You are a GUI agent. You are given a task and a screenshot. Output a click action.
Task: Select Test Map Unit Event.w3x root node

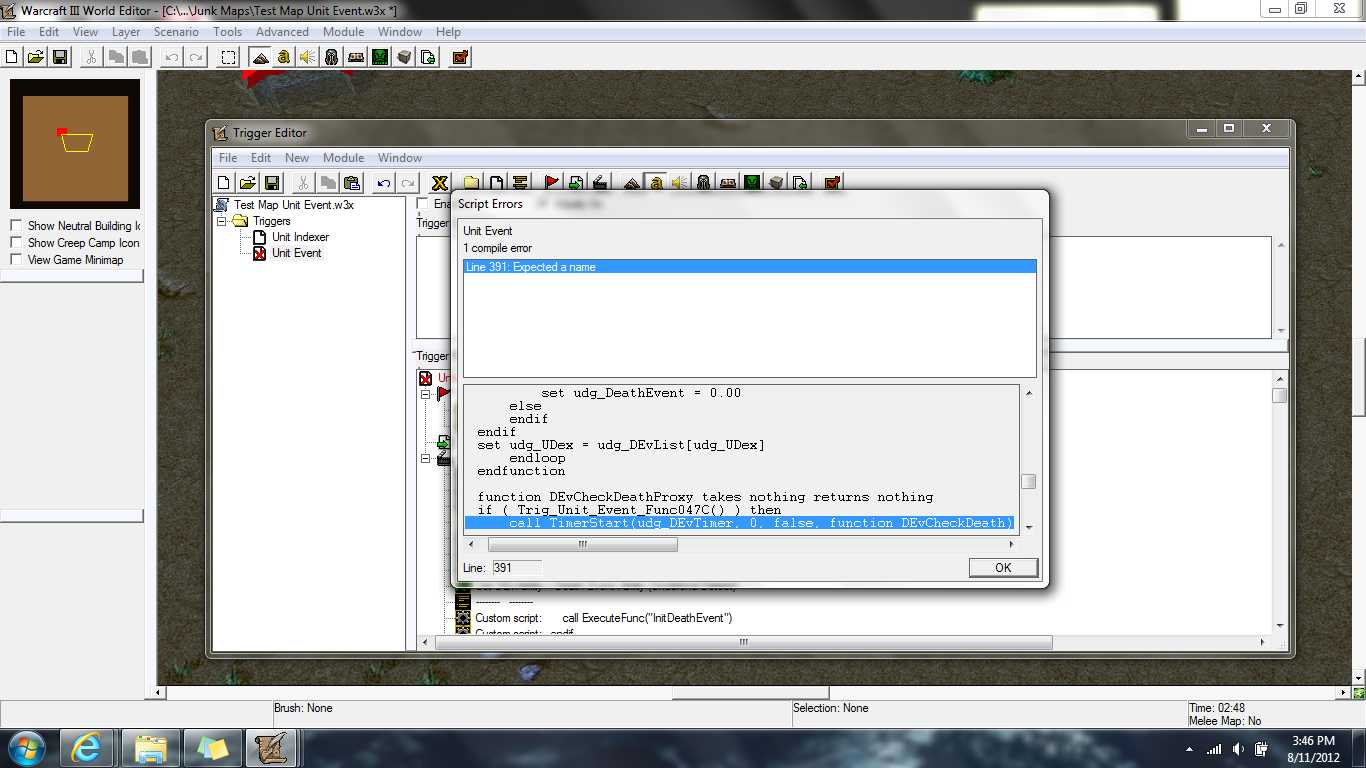[x=294, y=205]
